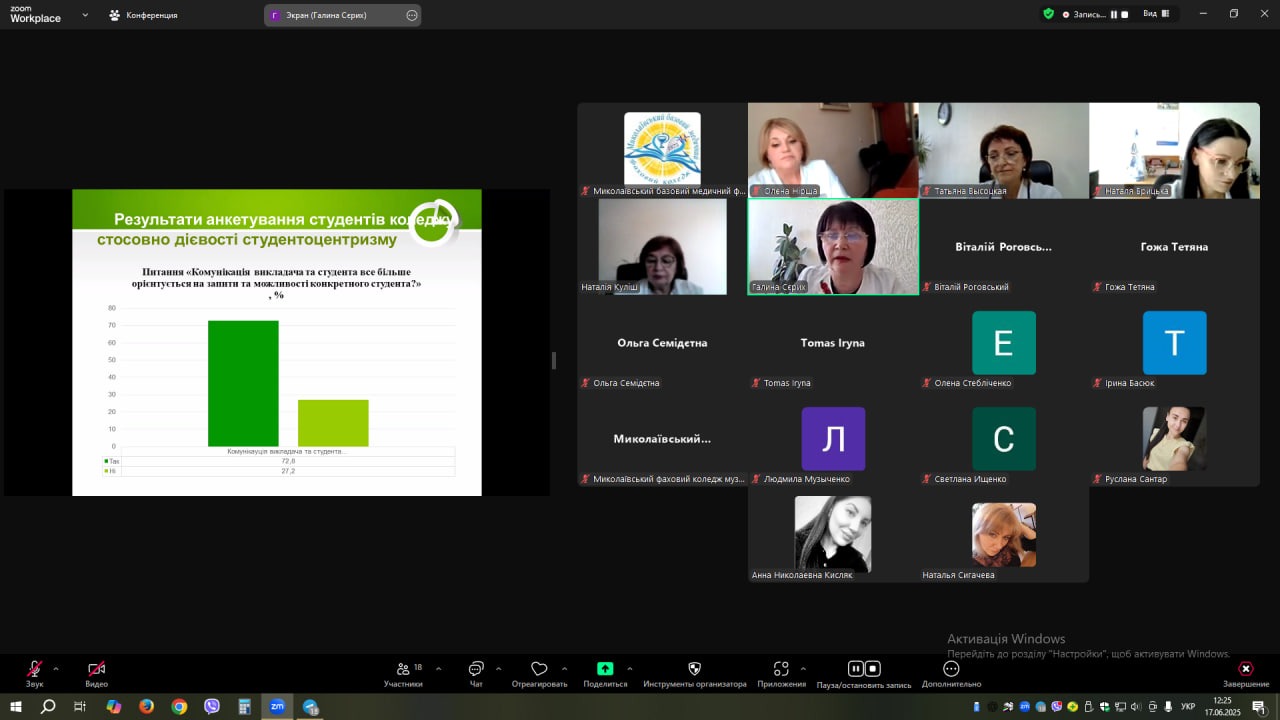Open the Приложения apps icon
Image resolution: width=1280 pixels, height=720 pixels.
click(781, 670)
